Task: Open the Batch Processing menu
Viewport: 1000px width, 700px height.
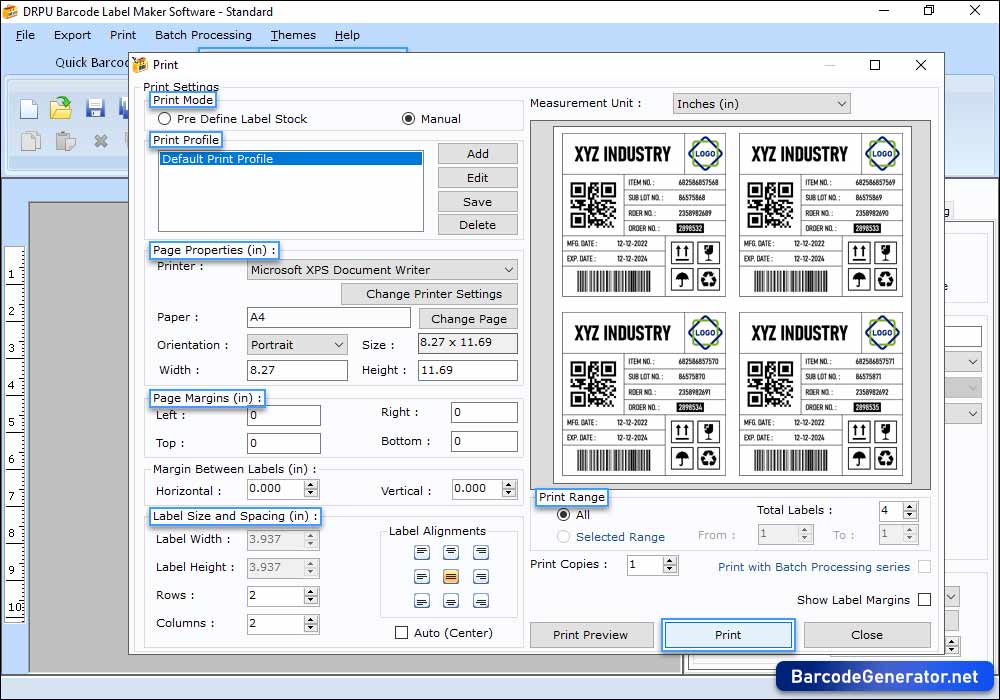Action: [203, 35]
